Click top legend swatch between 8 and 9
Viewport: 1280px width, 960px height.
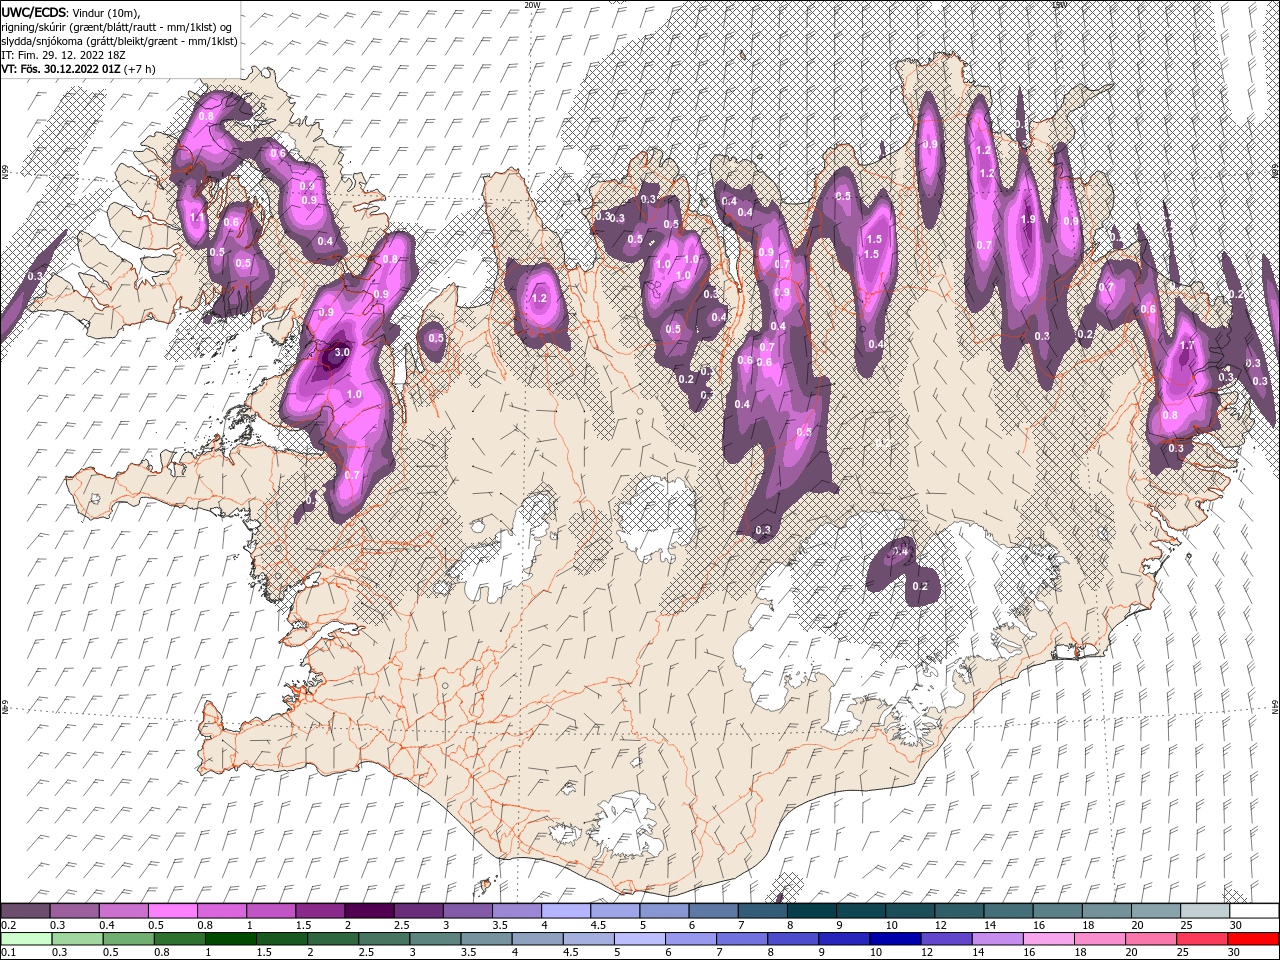811,911
